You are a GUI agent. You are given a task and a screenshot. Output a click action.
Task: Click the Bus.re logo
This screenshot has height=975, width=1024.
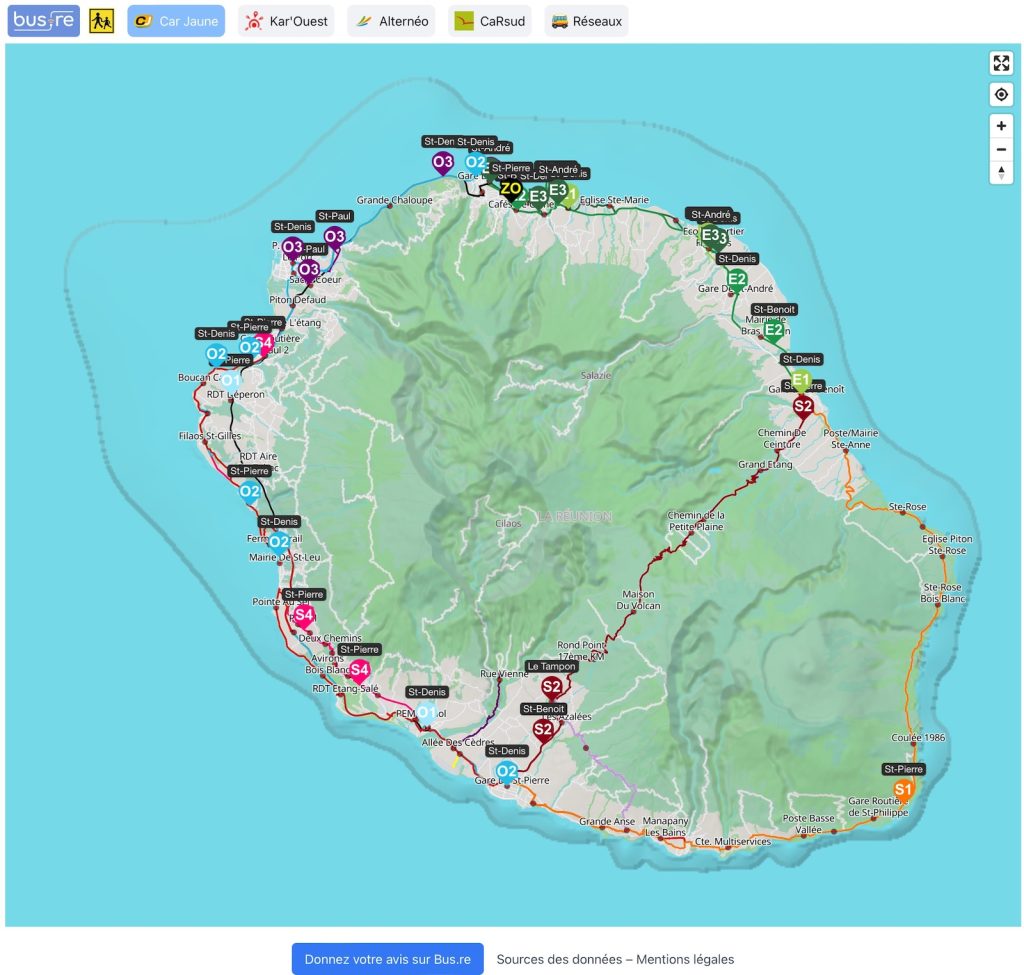[43, 21]
